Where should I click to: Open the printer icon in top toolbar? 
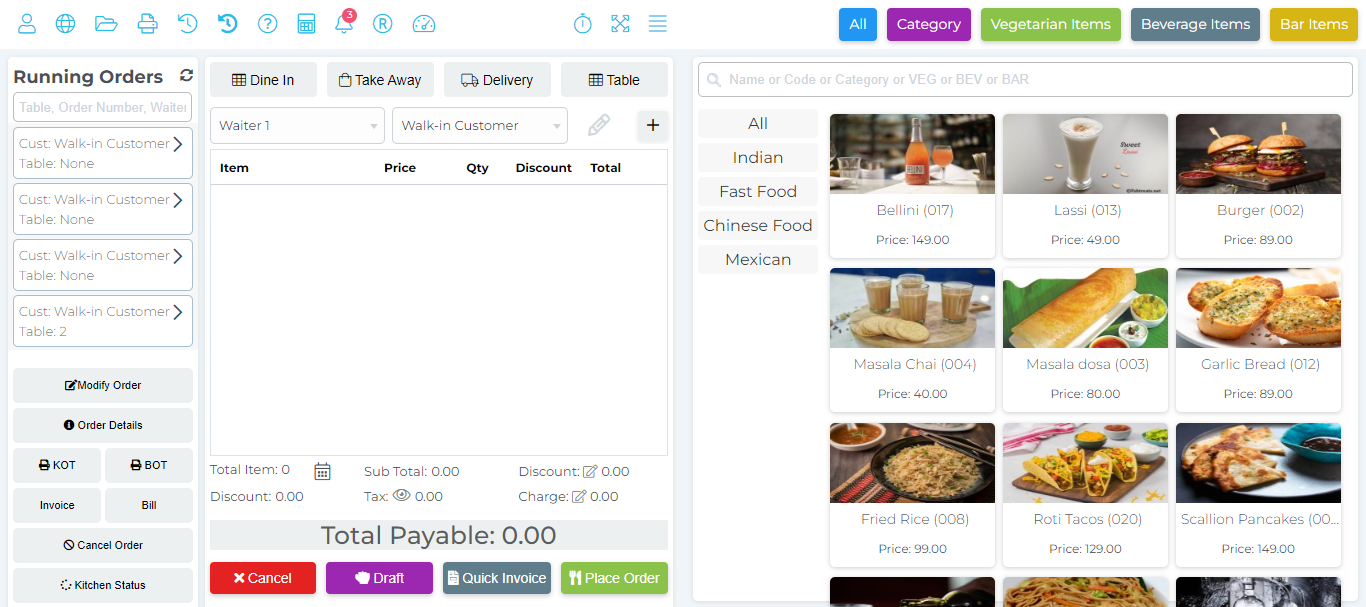pos(147,24)
